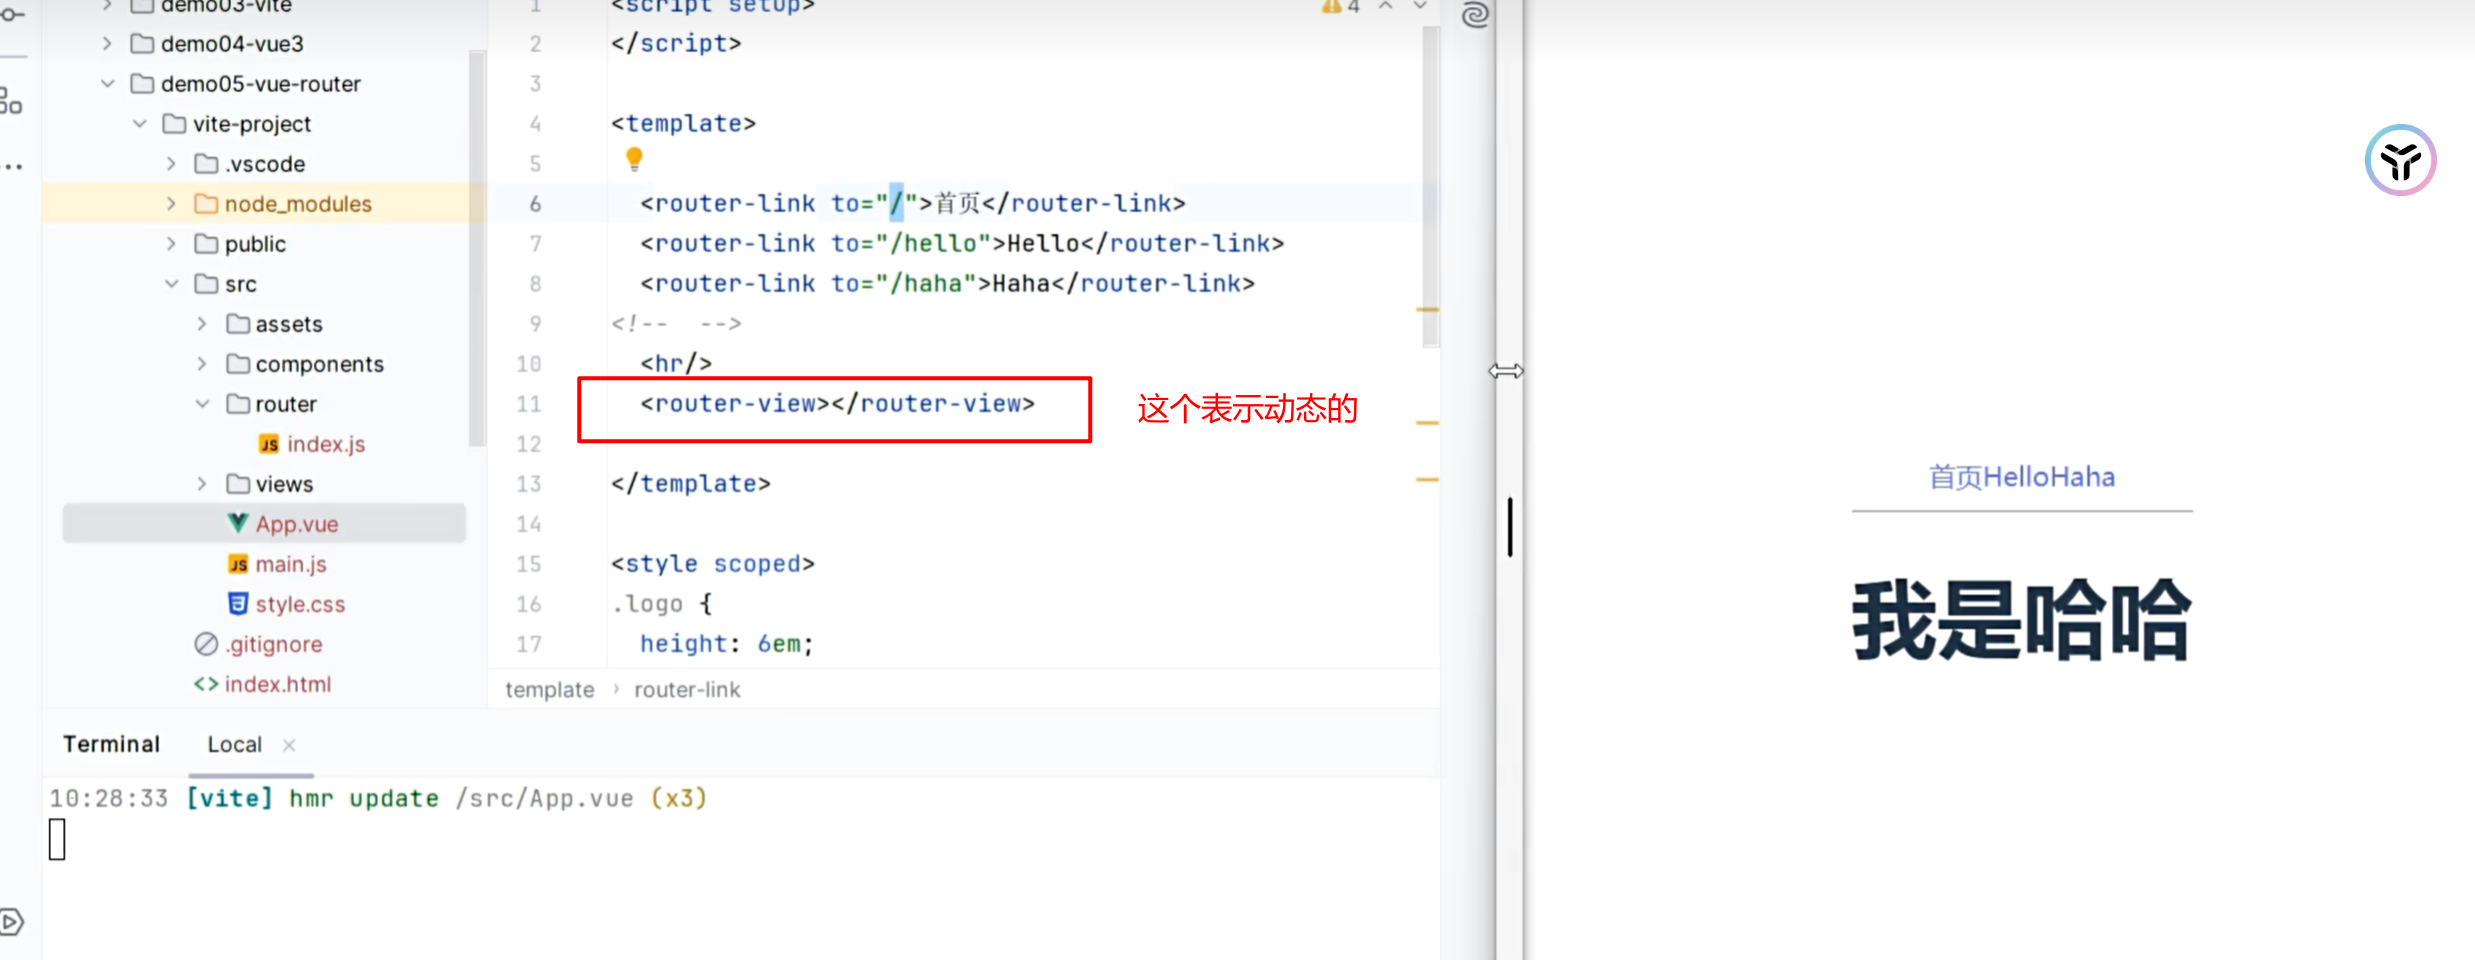This screenshot has height=960, width=2475.
Task: Click the .gitignore file icon
Action: (206, 644)
